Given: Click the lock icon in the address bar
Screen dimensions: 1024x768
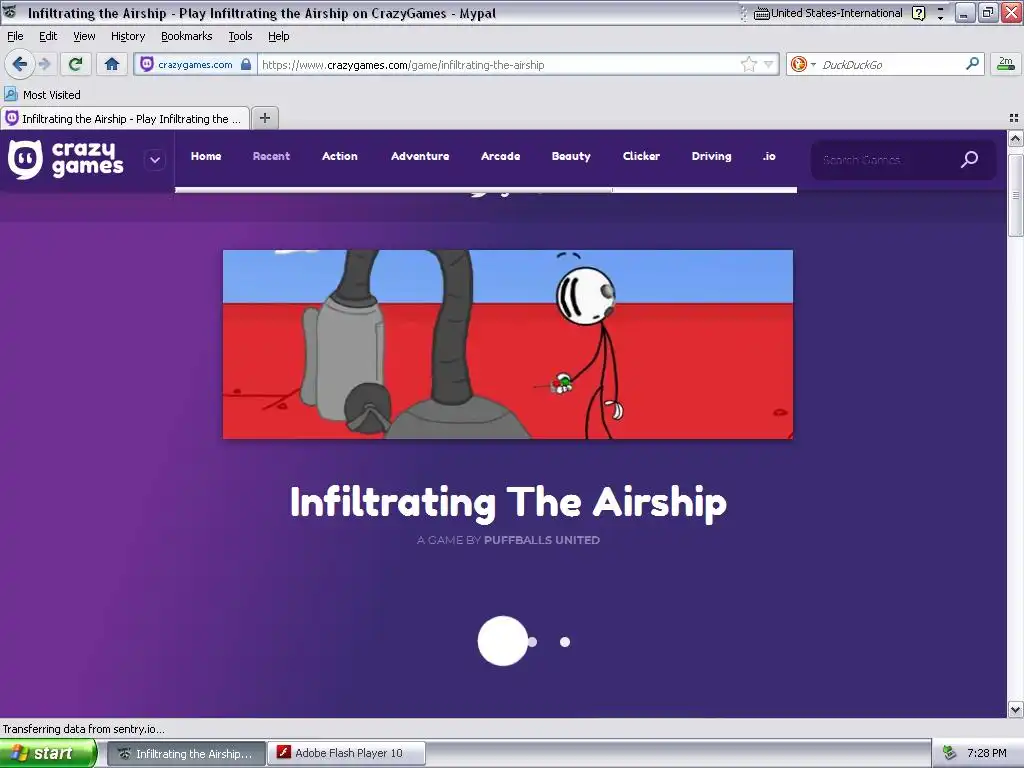Looking at the screenshot, I should (x=246, y=64).
